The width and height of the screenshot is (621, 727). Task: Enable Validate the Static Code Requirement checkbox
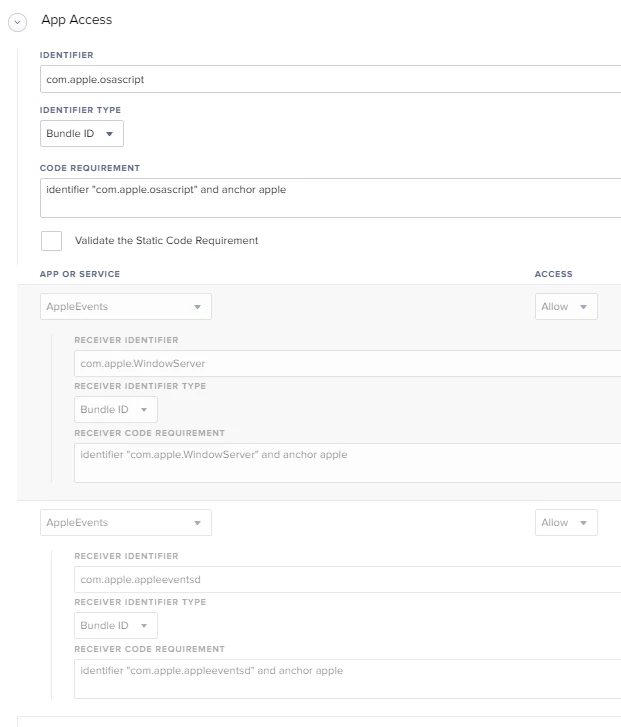coord(51,241)
